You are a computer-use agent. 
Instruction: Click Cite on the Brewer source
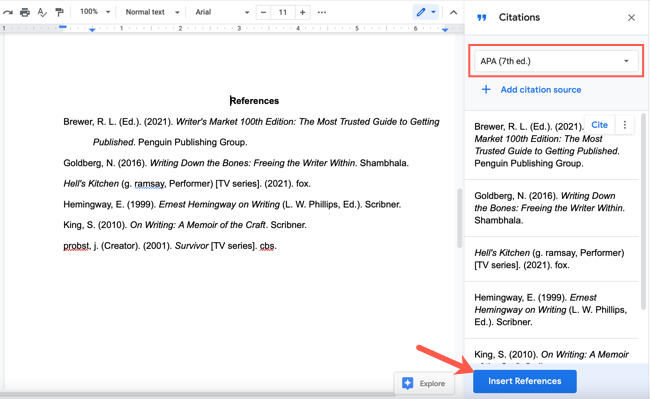coord(599,125)
